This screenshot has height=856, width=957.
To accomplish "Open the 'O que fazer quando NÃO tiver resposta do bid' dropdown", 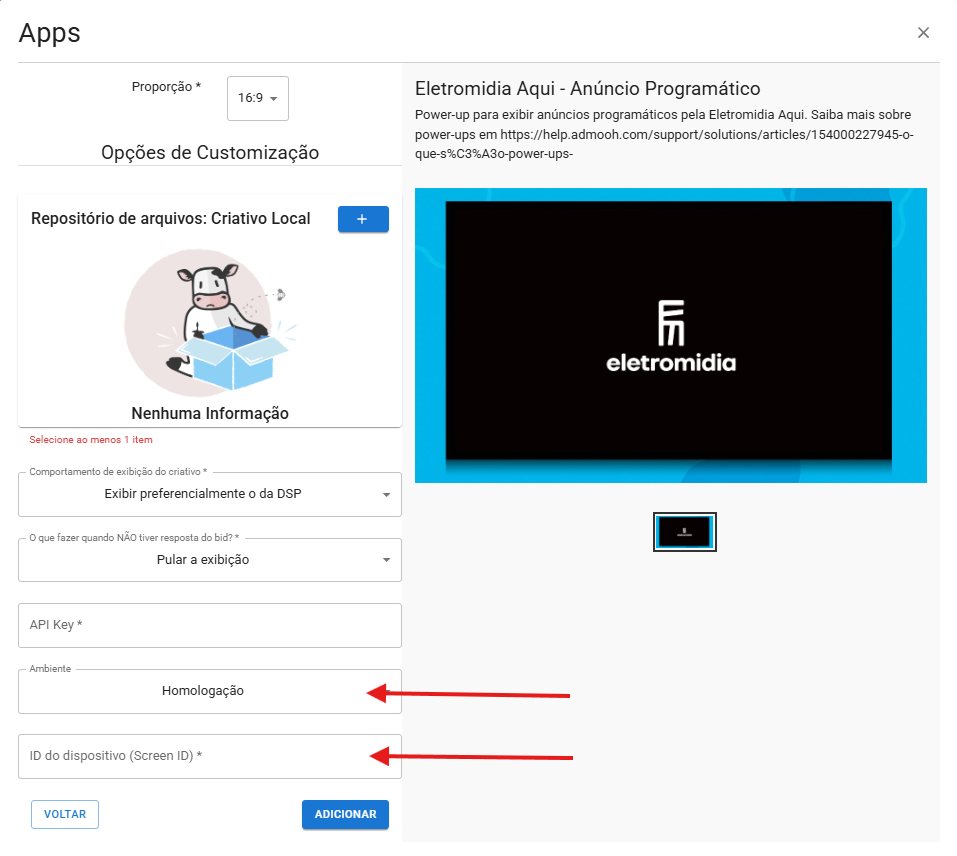I will (x=210, y=560).
